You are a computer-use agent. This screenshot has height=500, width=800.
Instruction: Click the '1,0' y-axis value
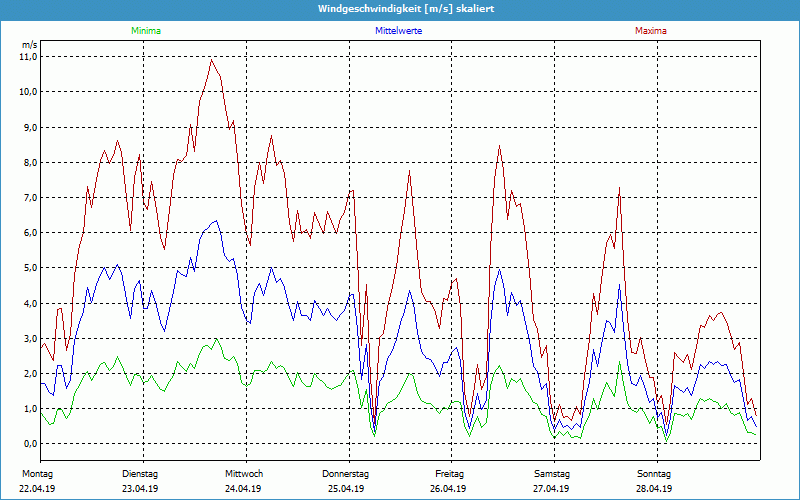pos(31,409)
